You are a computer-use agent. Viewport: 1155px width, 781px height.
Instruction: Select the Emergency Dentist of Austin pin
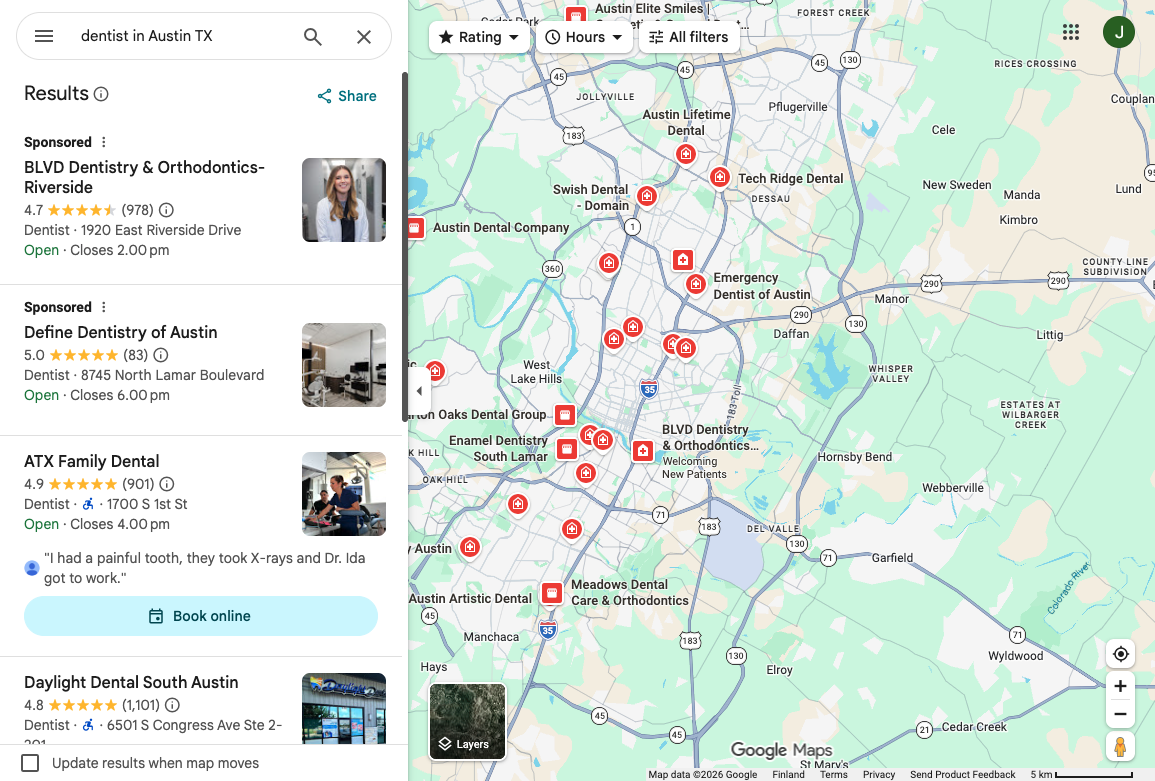[695, 284]
